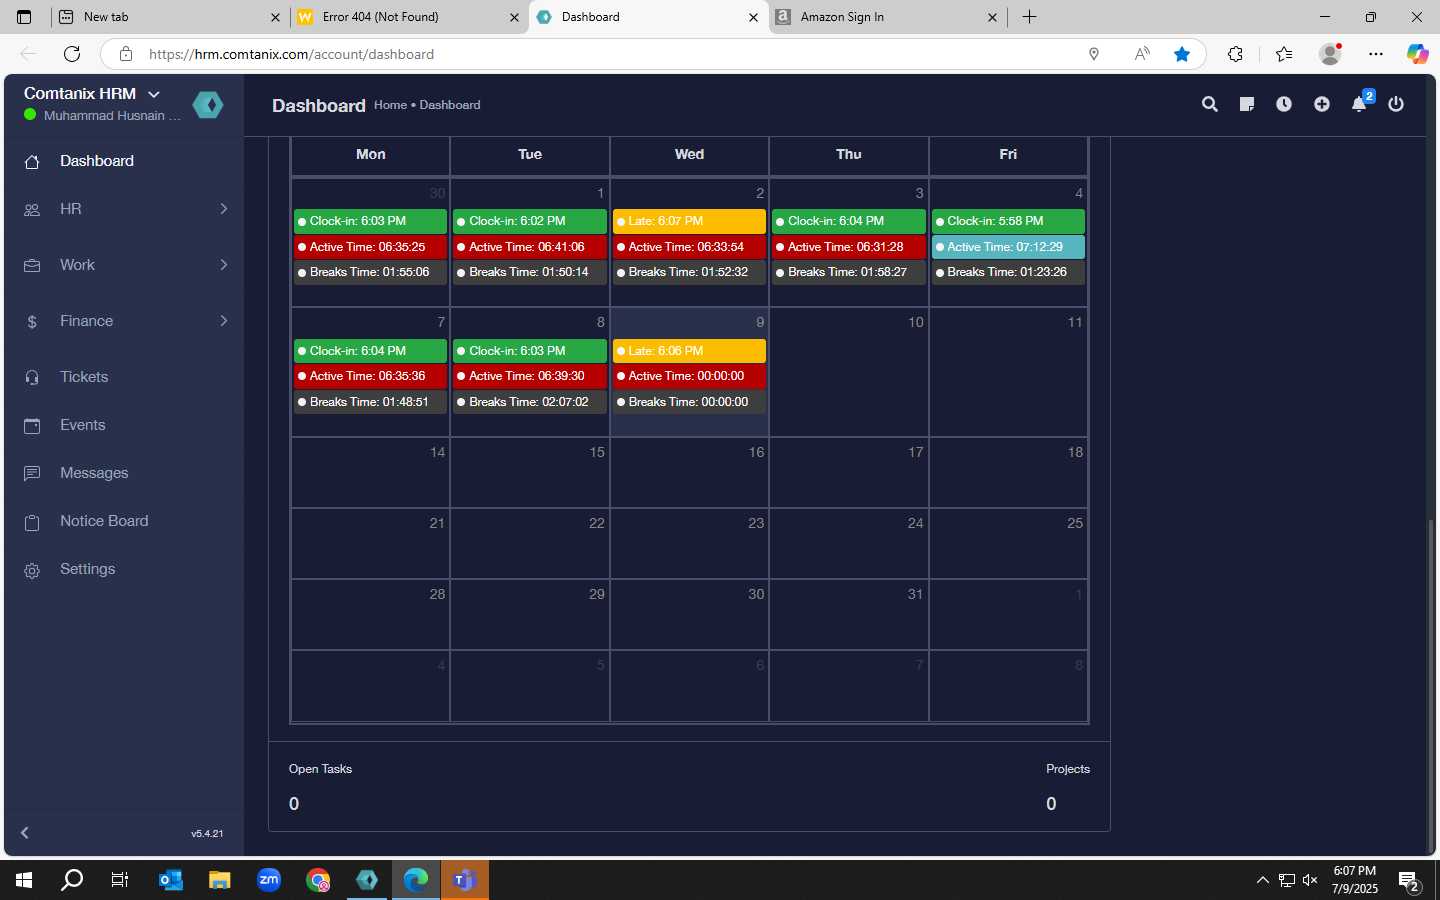The width and height of the screenshot is (1440, 900).
Task: Click Clock-in: 6:04 PM on the 7th
Action: [370, 351]
